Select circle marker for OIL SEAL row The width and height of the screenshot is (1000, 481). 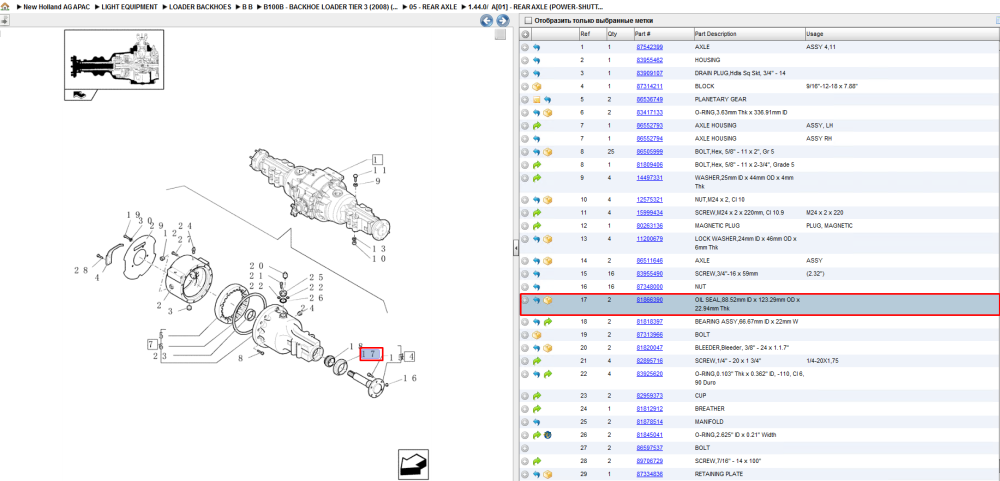(525, 300)
